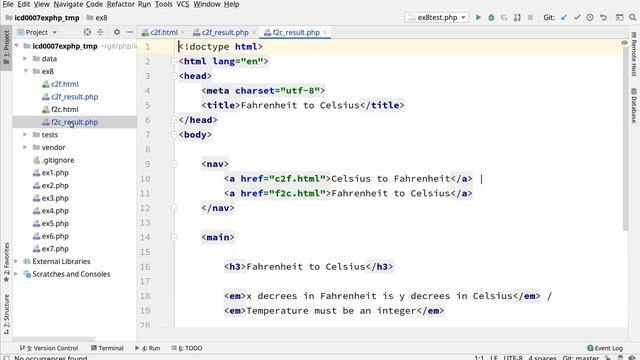
Task: Open the Structure tool window
Action: pos(6,314)
